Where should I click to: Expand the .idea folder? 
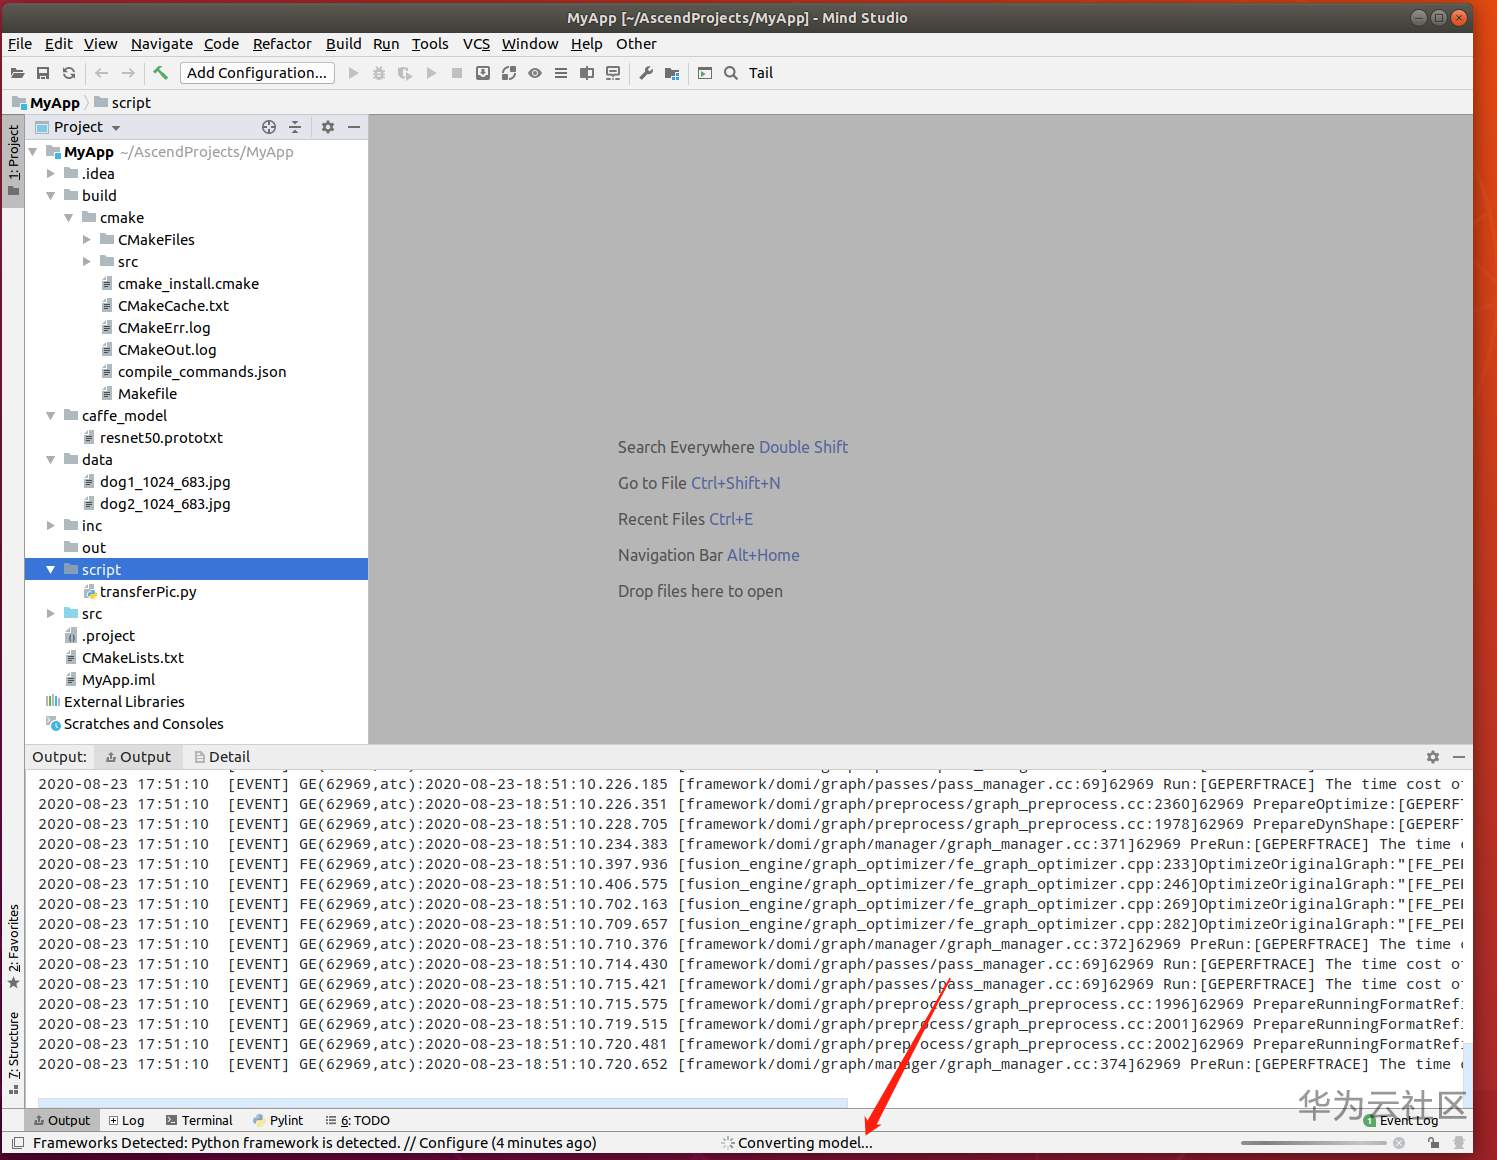coord(51,174)
